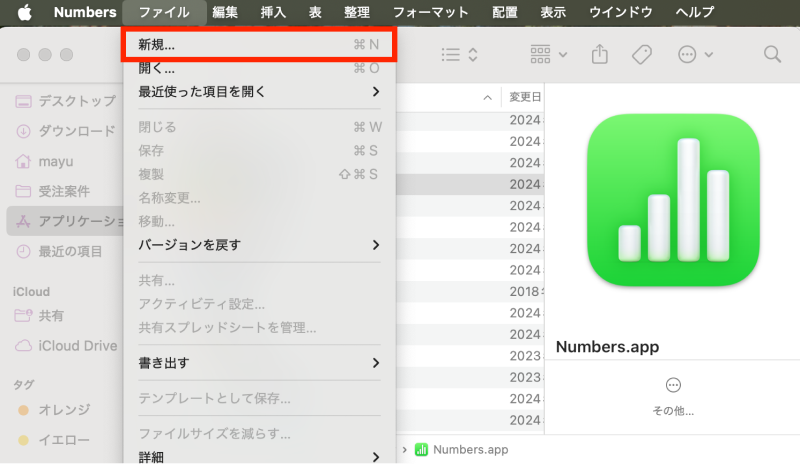Screen dimensions: 800x464
Task: Close the open ファイル menu
Action: coord(164,12)
